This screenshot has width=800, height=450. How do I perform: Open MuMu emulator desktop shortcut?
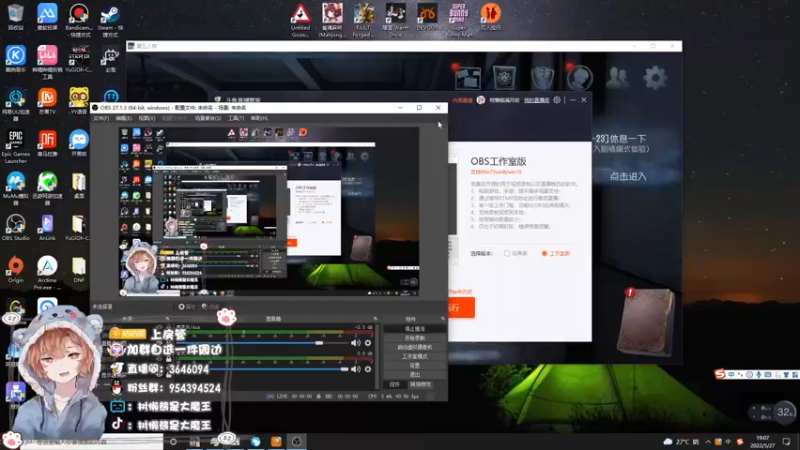coord(16,188)
